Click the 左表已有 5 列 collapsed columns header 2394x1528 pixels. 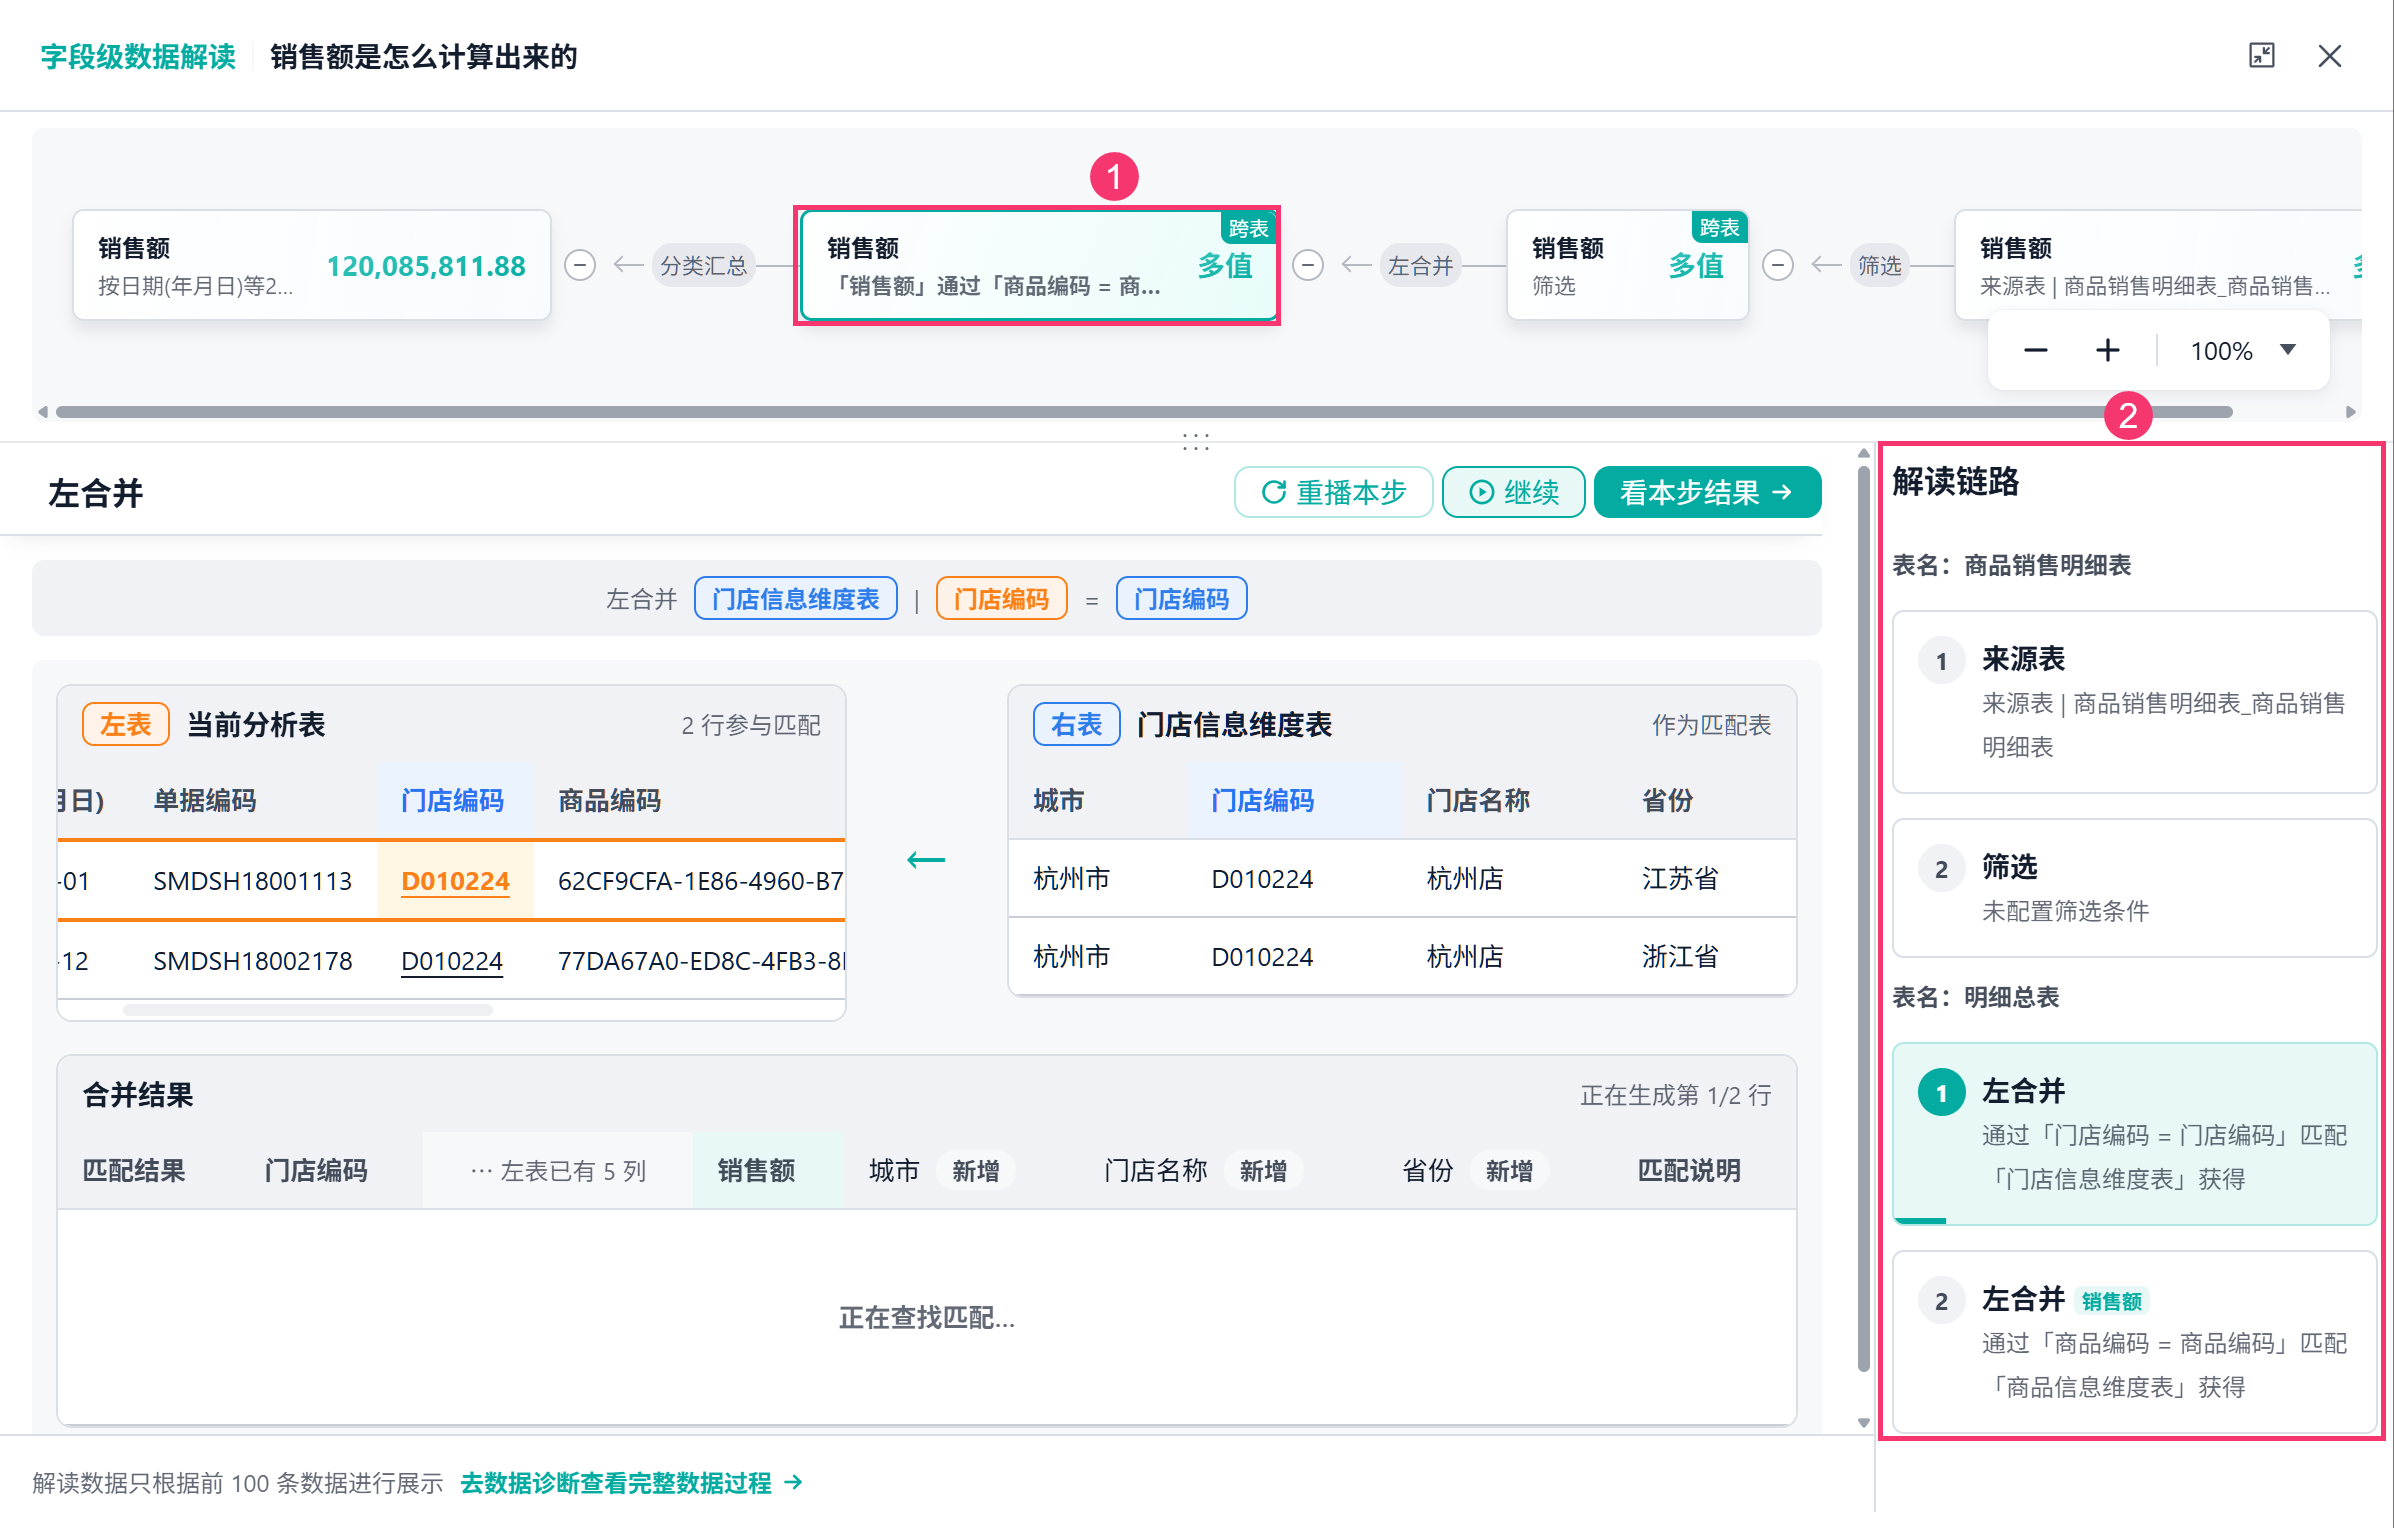point(558,1170)
